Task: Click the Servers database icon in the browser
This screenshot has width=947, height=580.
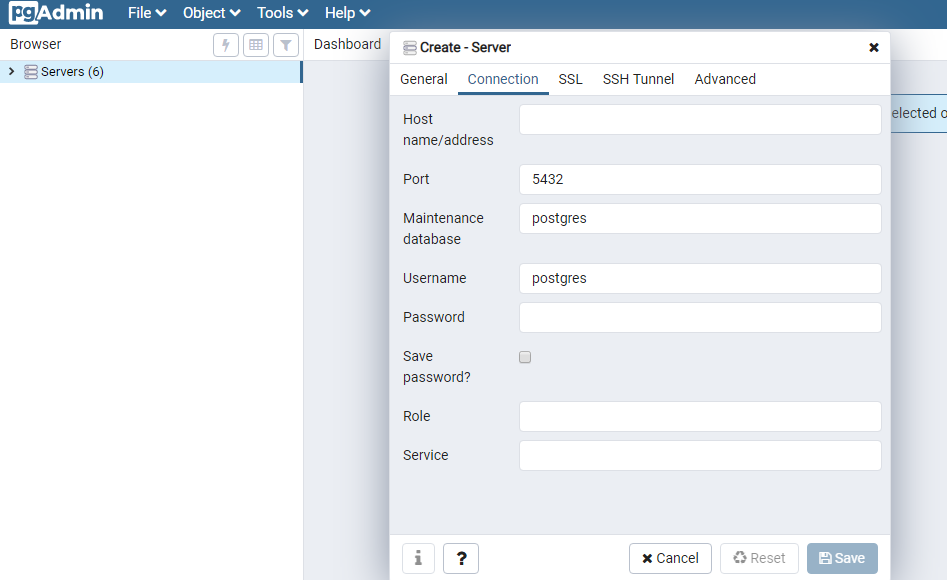Action: (31, 71)
